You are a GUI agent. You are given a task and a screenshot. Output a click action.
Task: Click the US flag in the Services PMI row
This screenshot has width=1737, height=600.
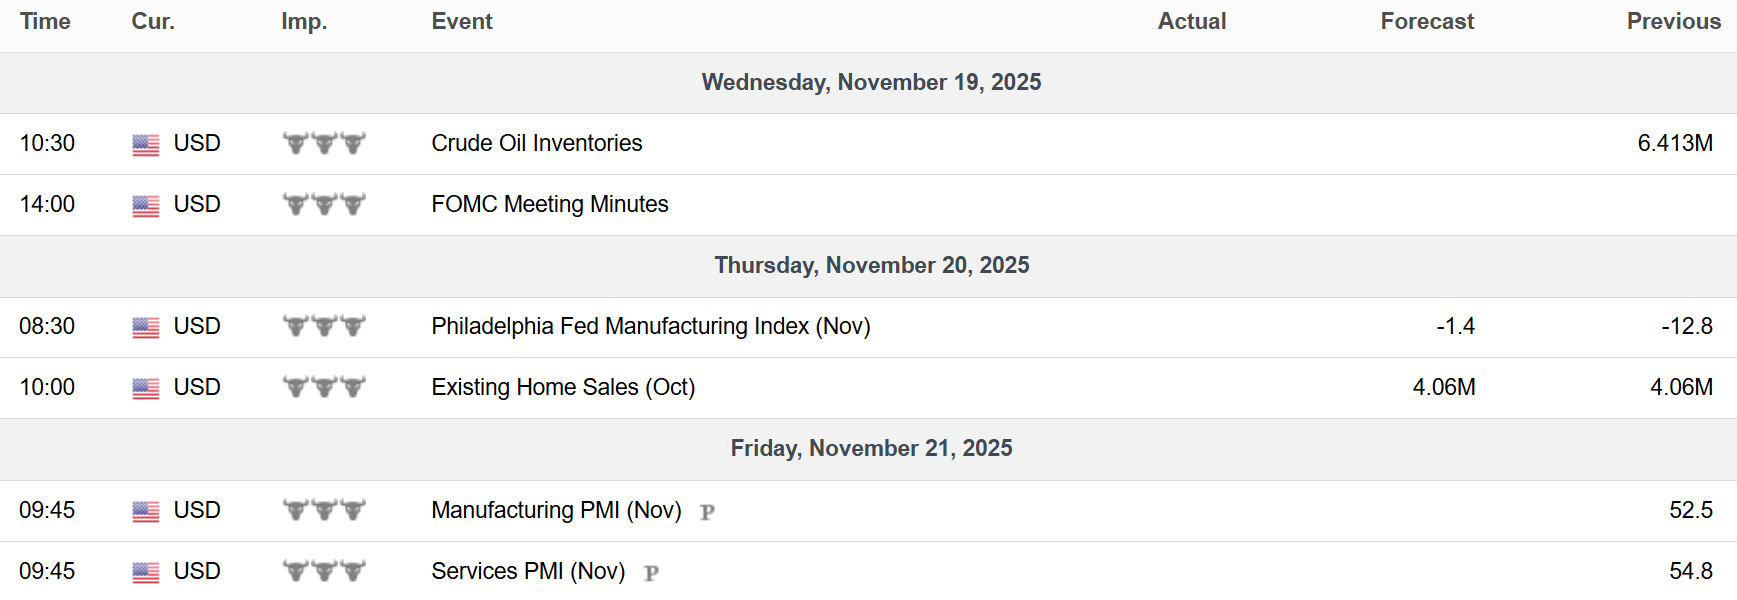click(x=146, y=573)
